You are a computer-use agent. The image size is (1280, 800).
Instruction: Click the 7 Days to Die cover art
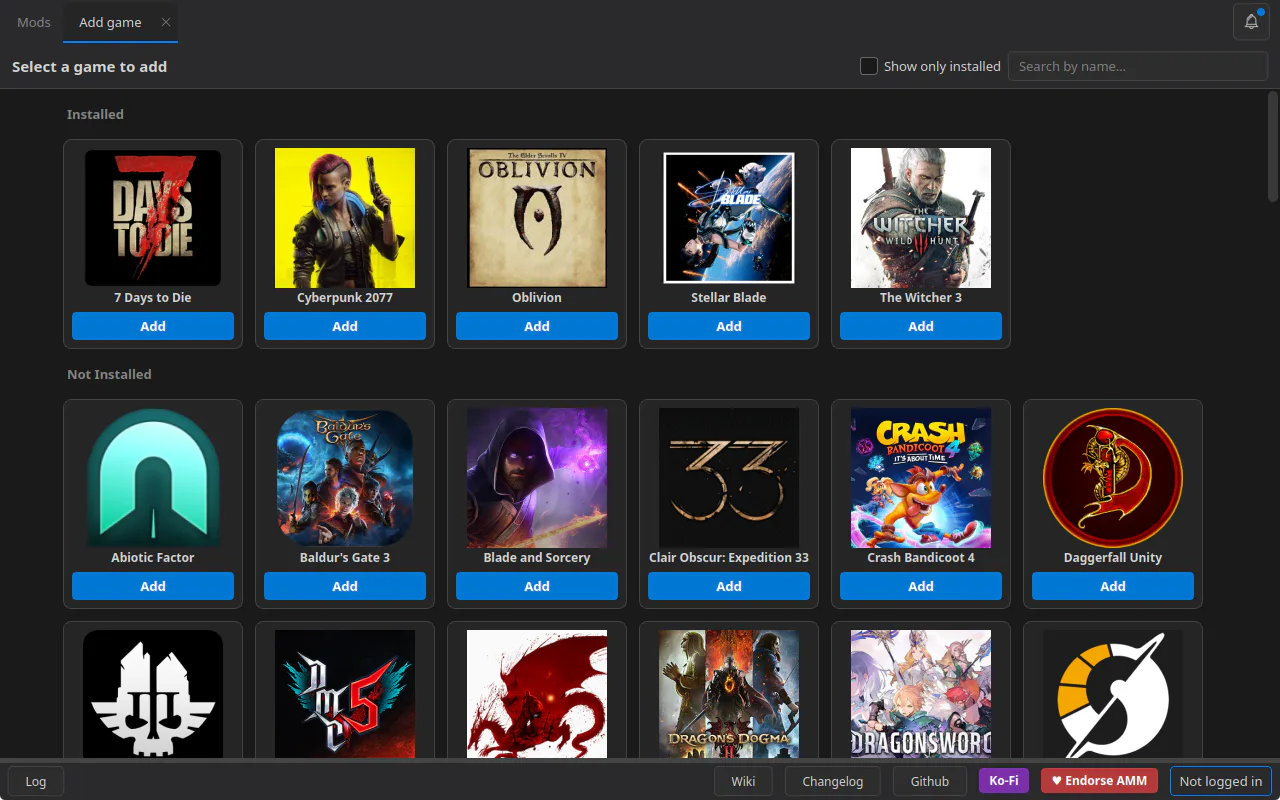pyautogui.click(x=153, y=218)
